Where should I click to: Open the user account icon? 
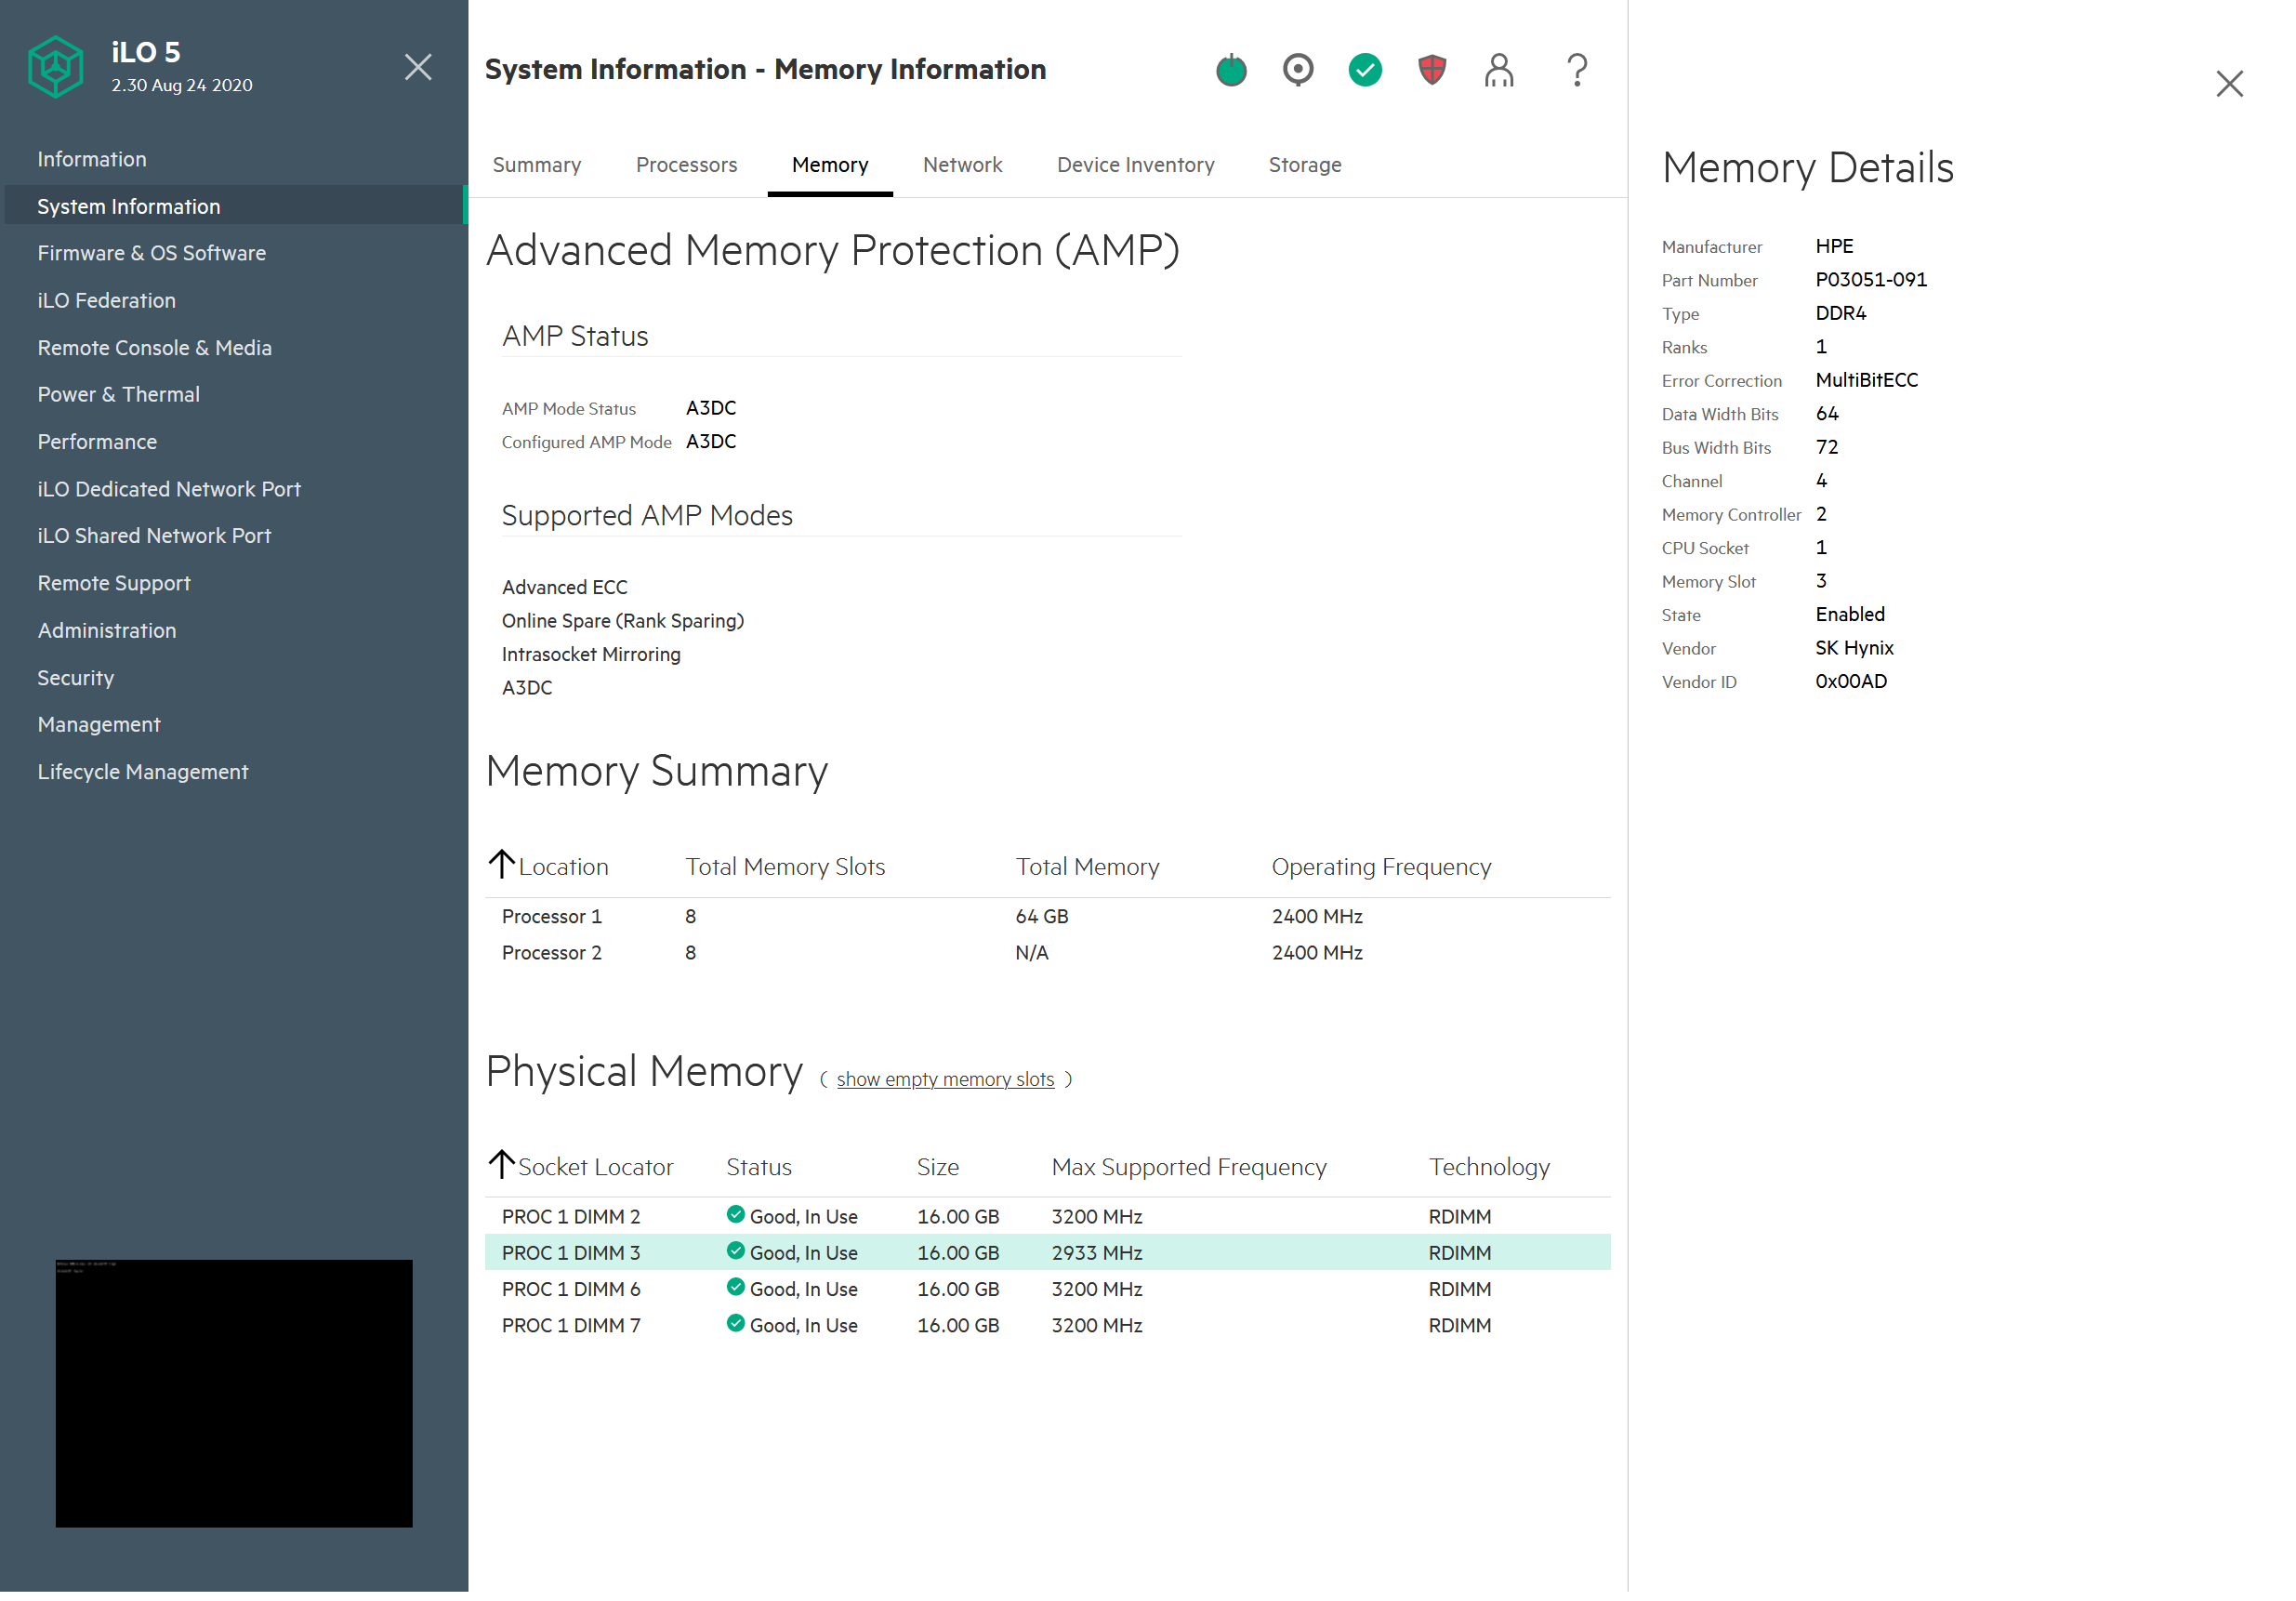coord(1499,70)
